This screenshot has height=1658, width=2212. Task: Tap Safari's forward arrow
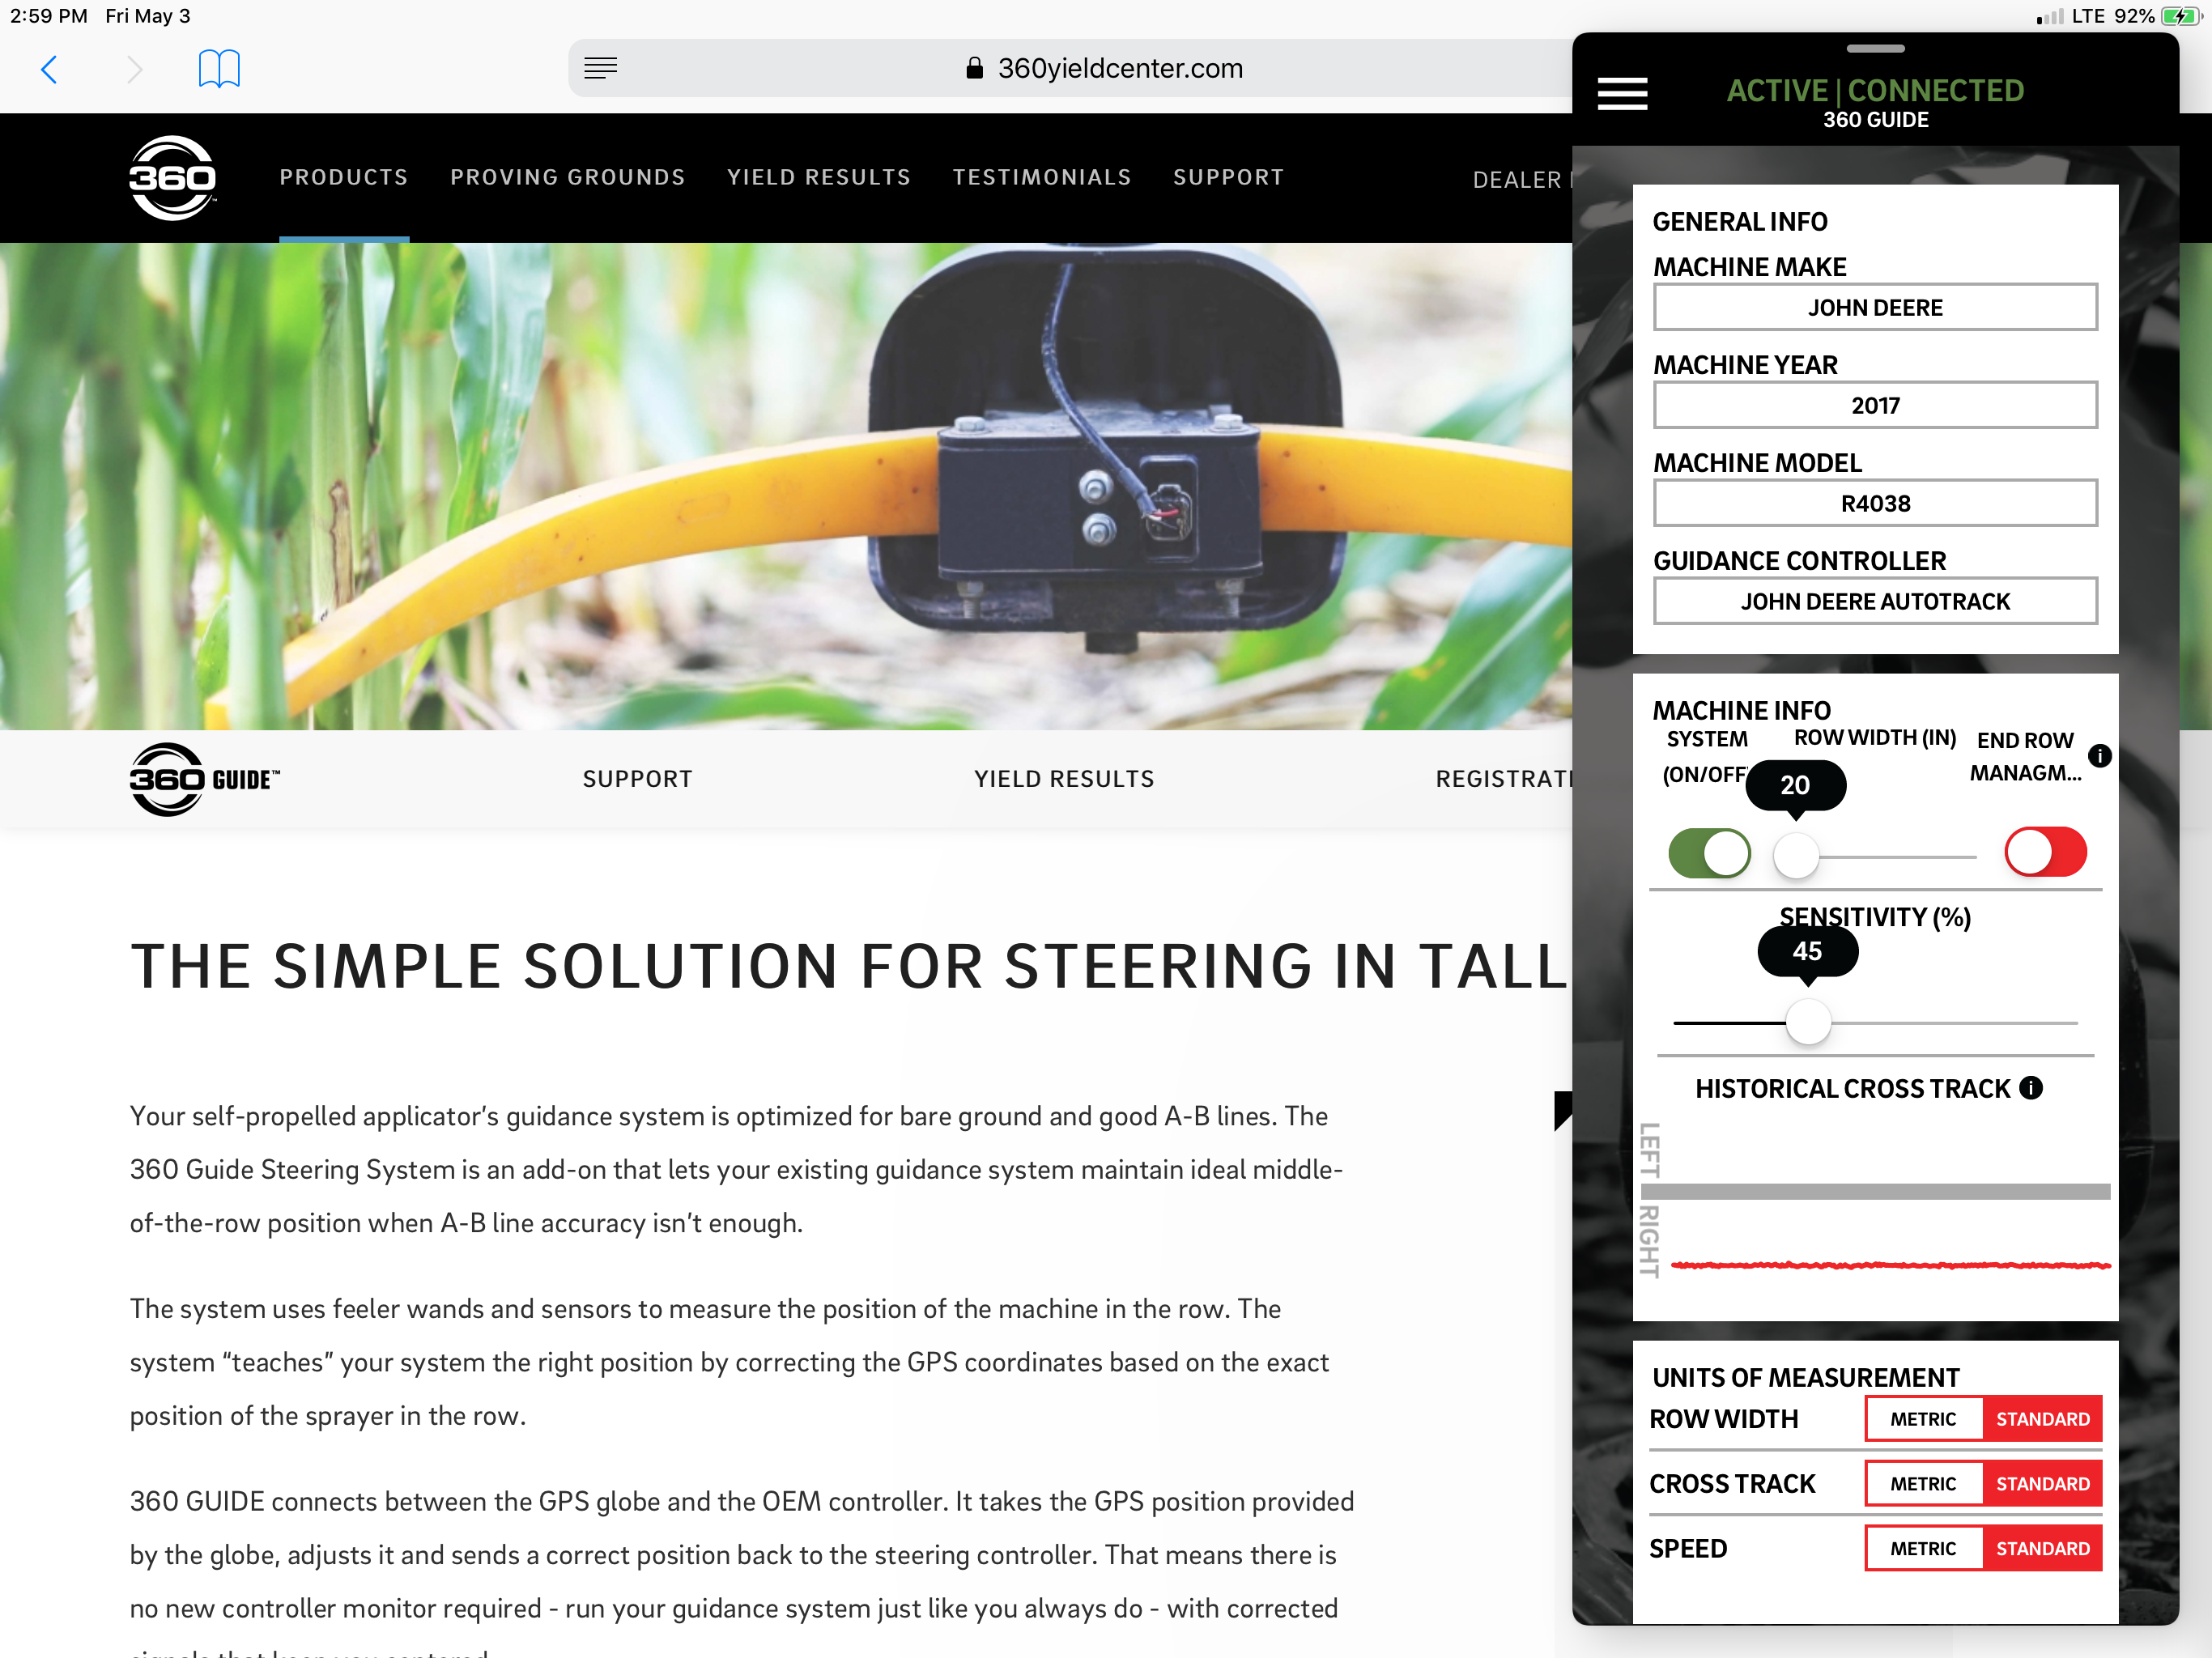135,69
